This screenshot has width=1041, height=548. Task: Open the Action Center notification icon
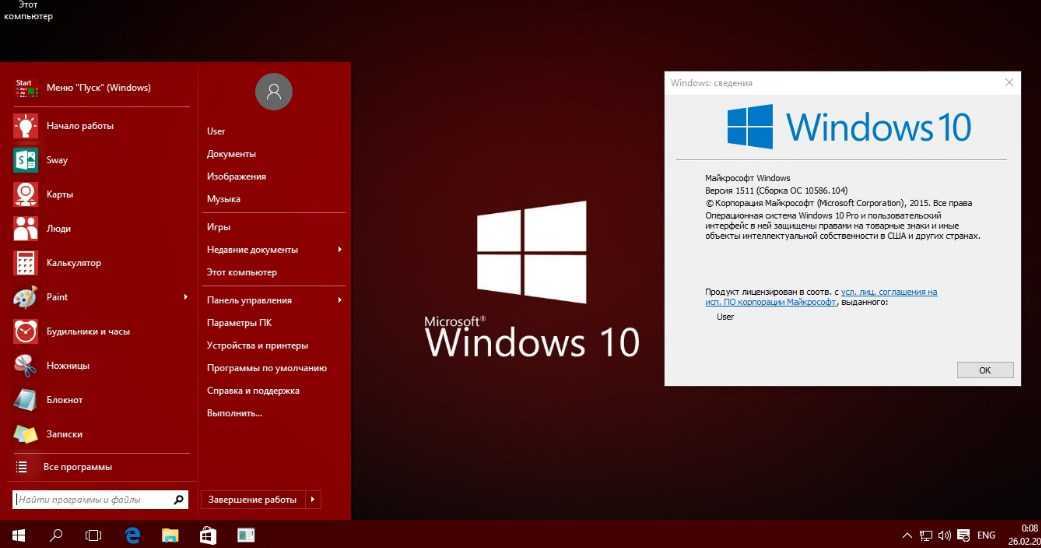963,535
